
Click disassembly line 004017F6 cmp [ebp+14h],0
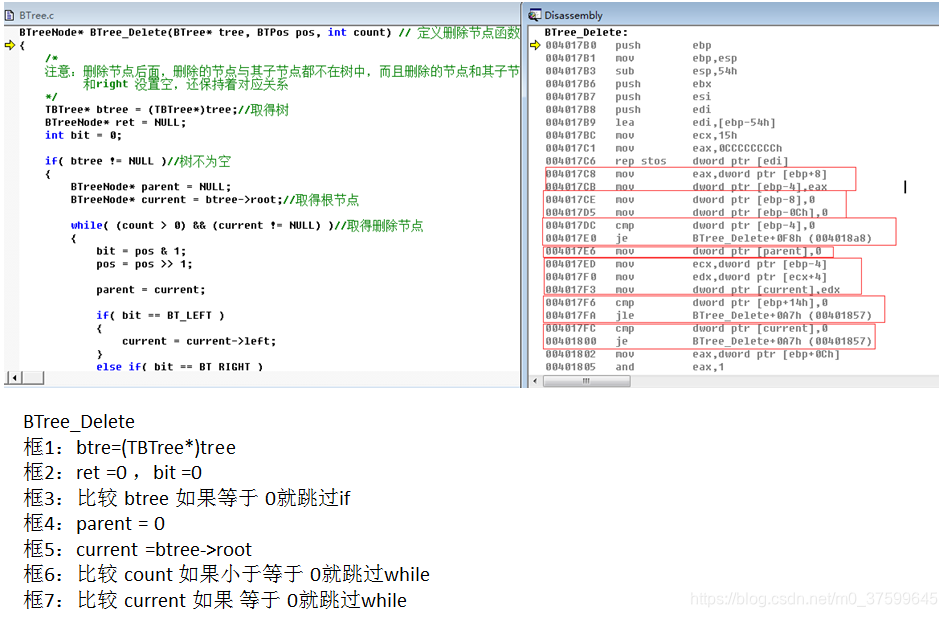(686, 302)
